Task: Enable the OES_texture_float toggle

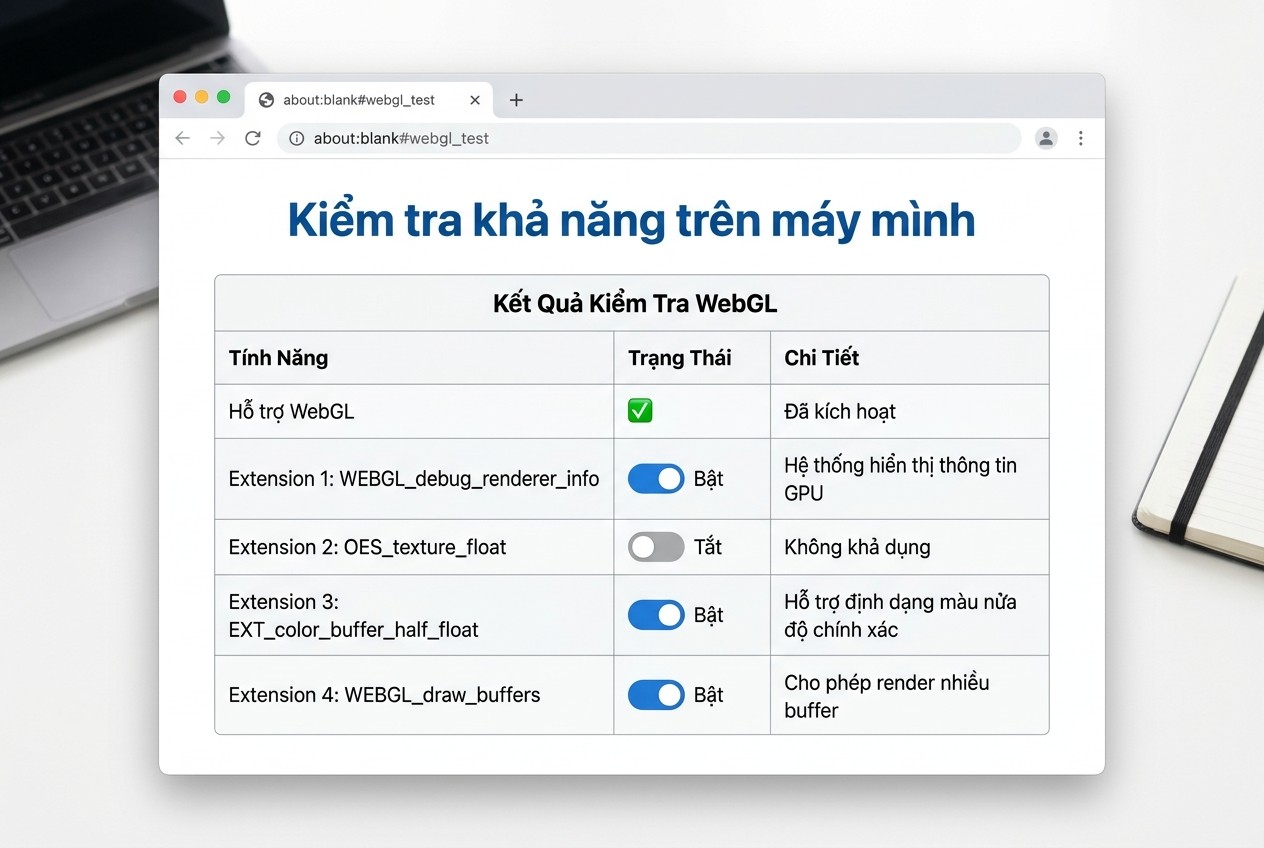Action: (656, 547)
